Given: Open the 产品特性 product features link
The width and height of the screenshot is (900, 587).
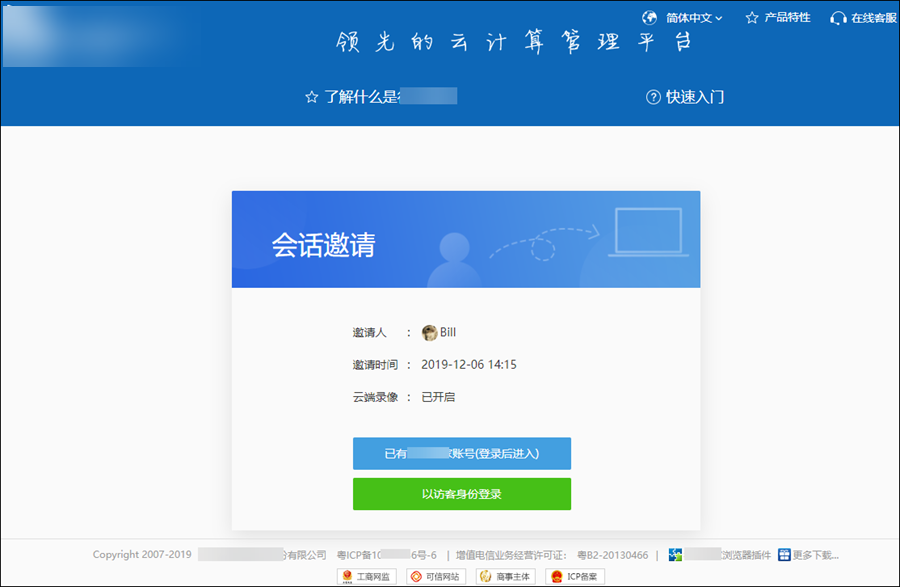Looking at the screenshot, I should coord(787,18).
